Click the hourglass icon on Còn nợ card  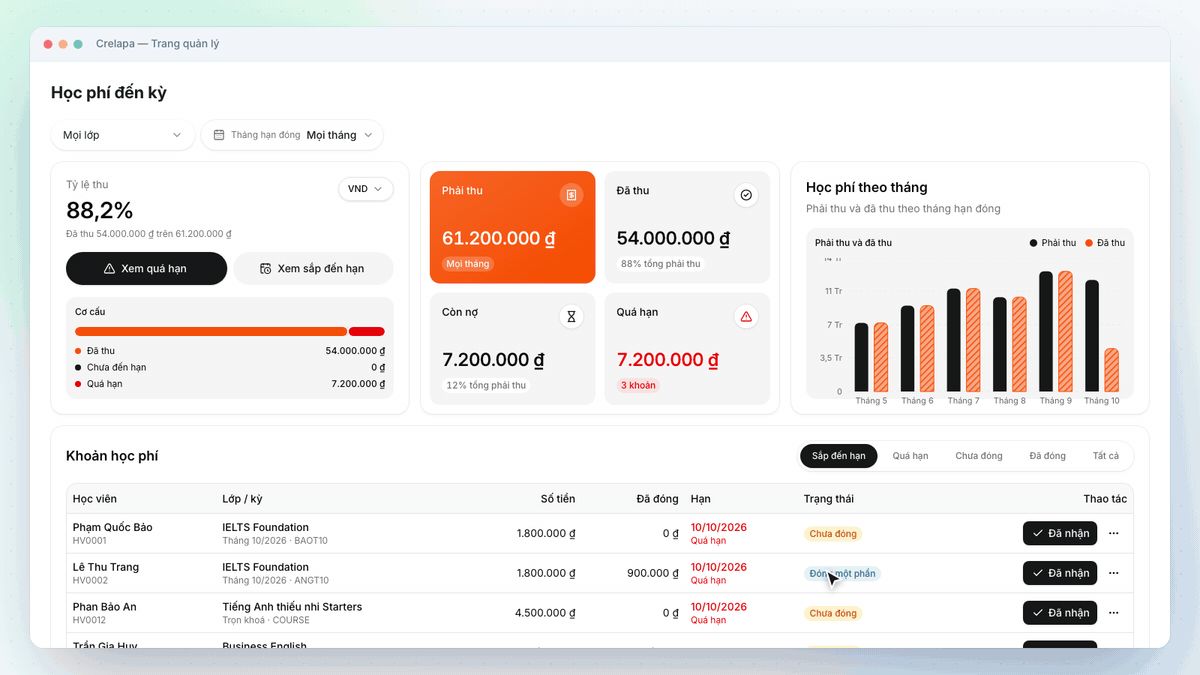coord(571,317)
